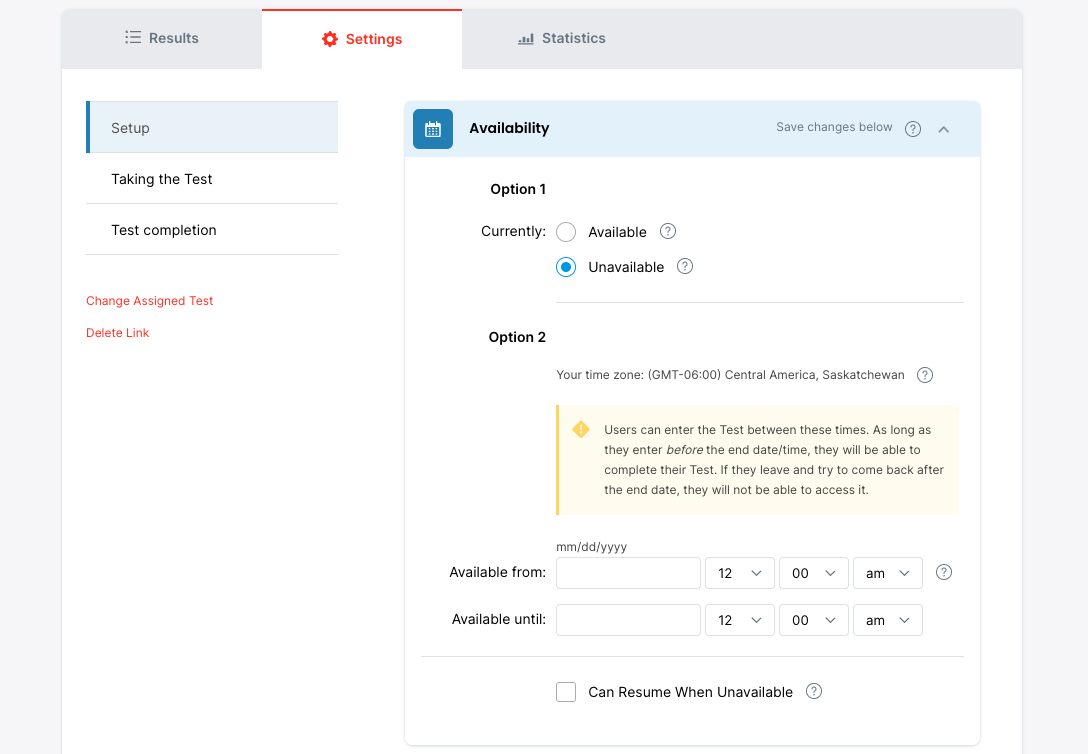Select the Unavailable radio button
This screenshot has height=754, width=1088.
coord(566,267)
